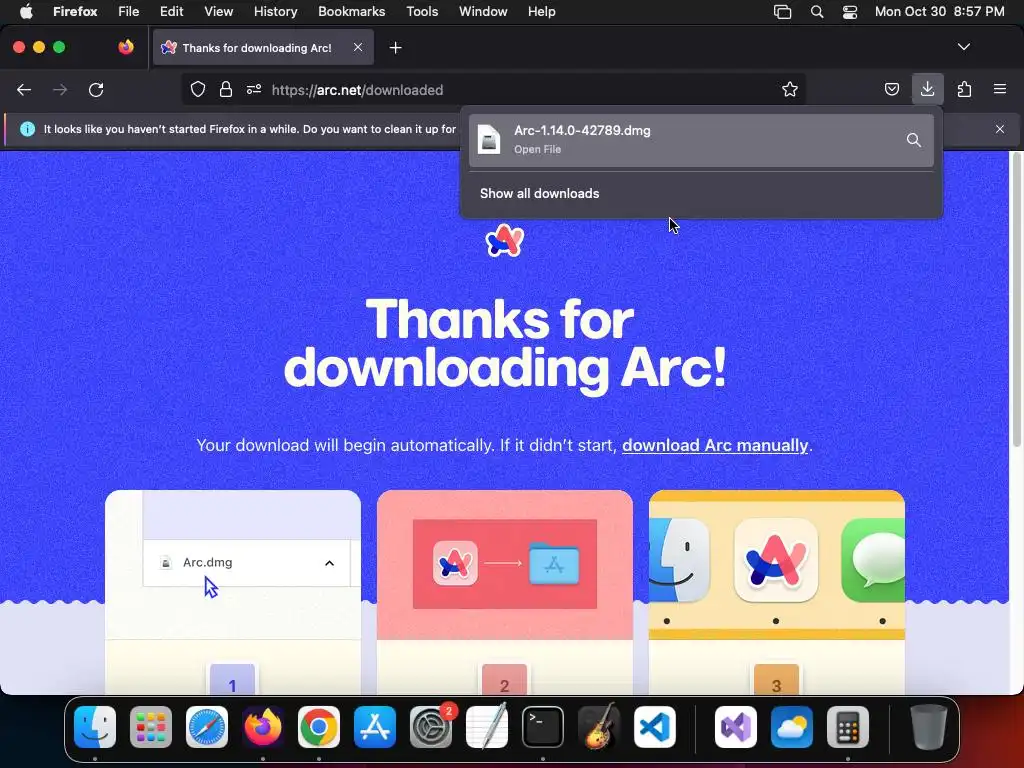Image resolution: width=1024 pixels, height=768 pixels.
Task: Launch Safari from the Dock
Action: 207,727
